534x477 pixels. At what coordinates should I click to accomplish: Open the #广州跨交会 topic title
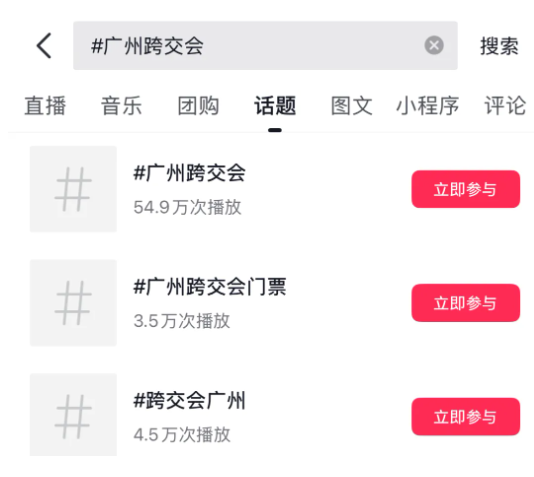189,173
